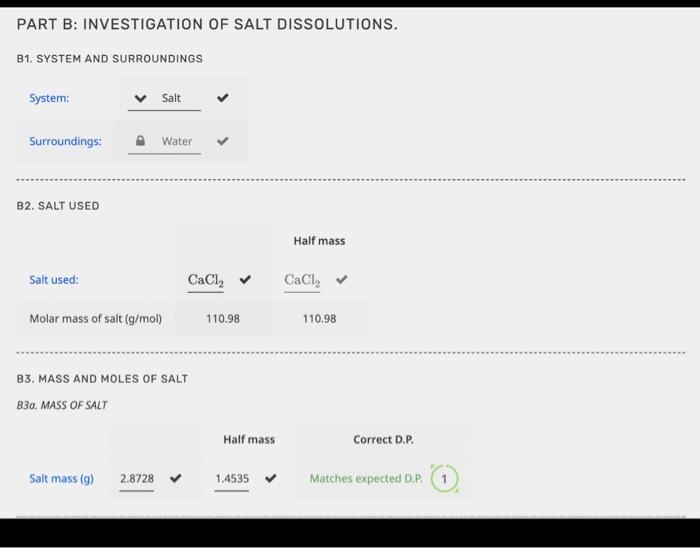The width and height of the screenshot is (700, 548).
Task: Click the Part B Investigation title
Action: pyautogui.click(x=207, y=24)
